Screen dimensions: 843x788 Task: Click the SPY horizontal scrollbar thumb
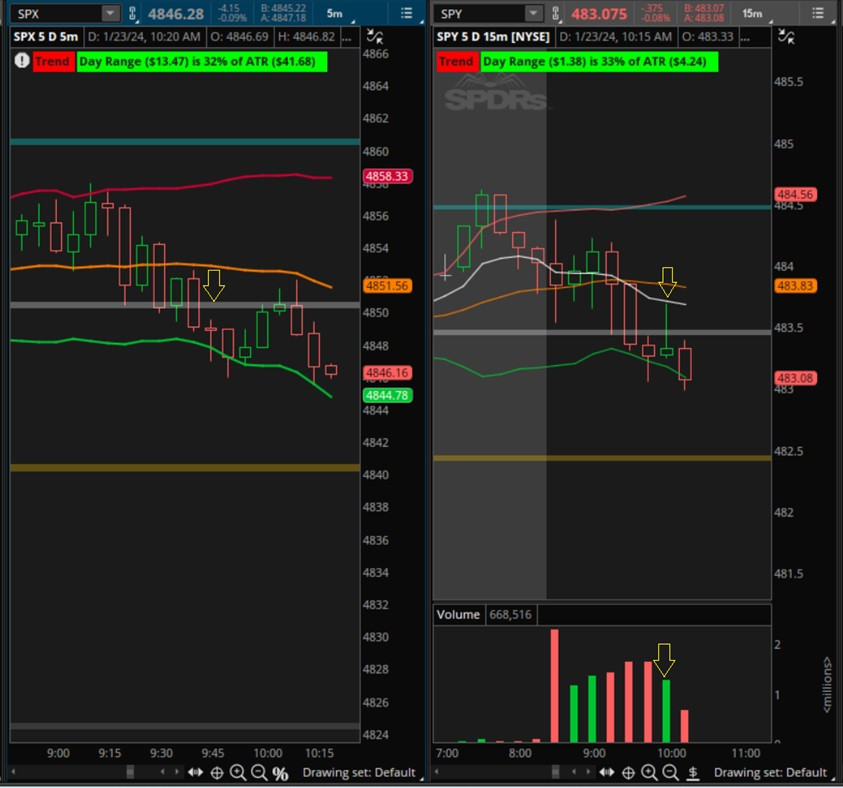coord(555,772)
